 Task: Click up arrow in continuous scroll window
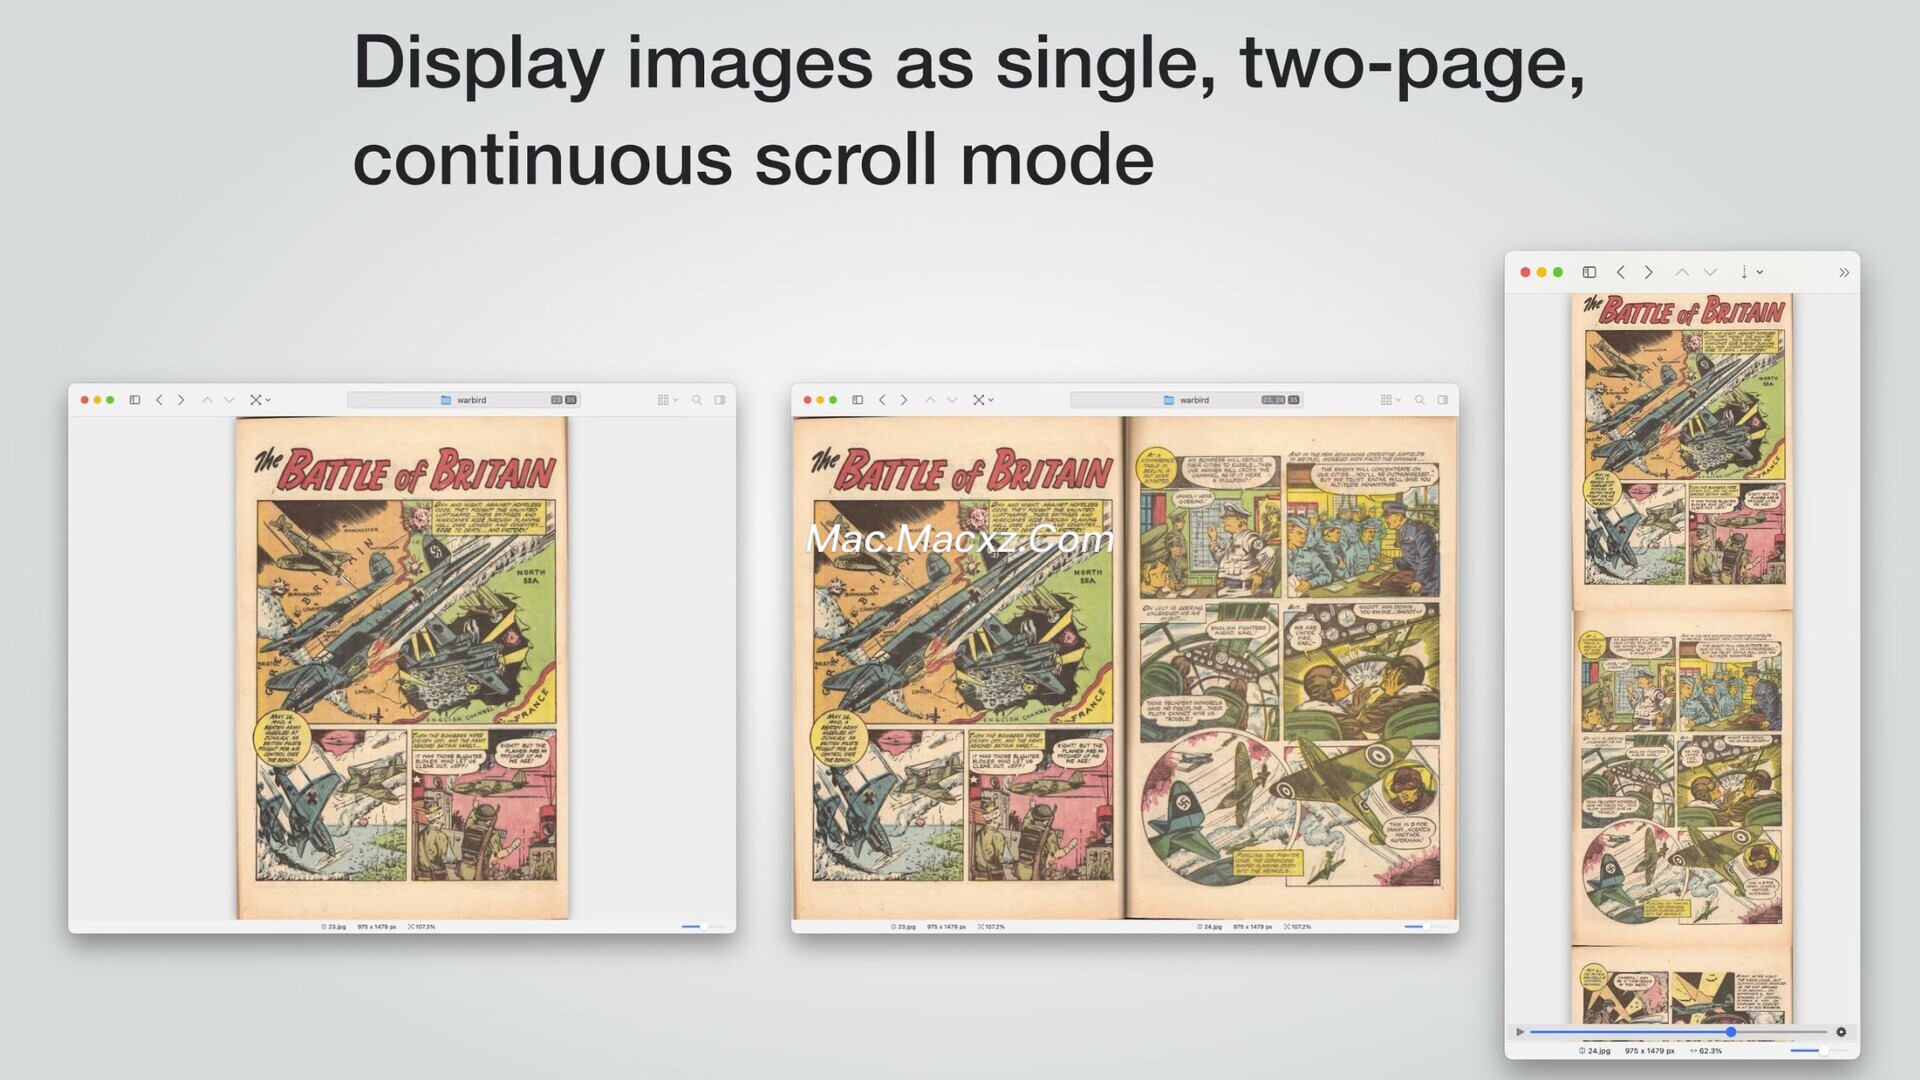[1682, 272]
